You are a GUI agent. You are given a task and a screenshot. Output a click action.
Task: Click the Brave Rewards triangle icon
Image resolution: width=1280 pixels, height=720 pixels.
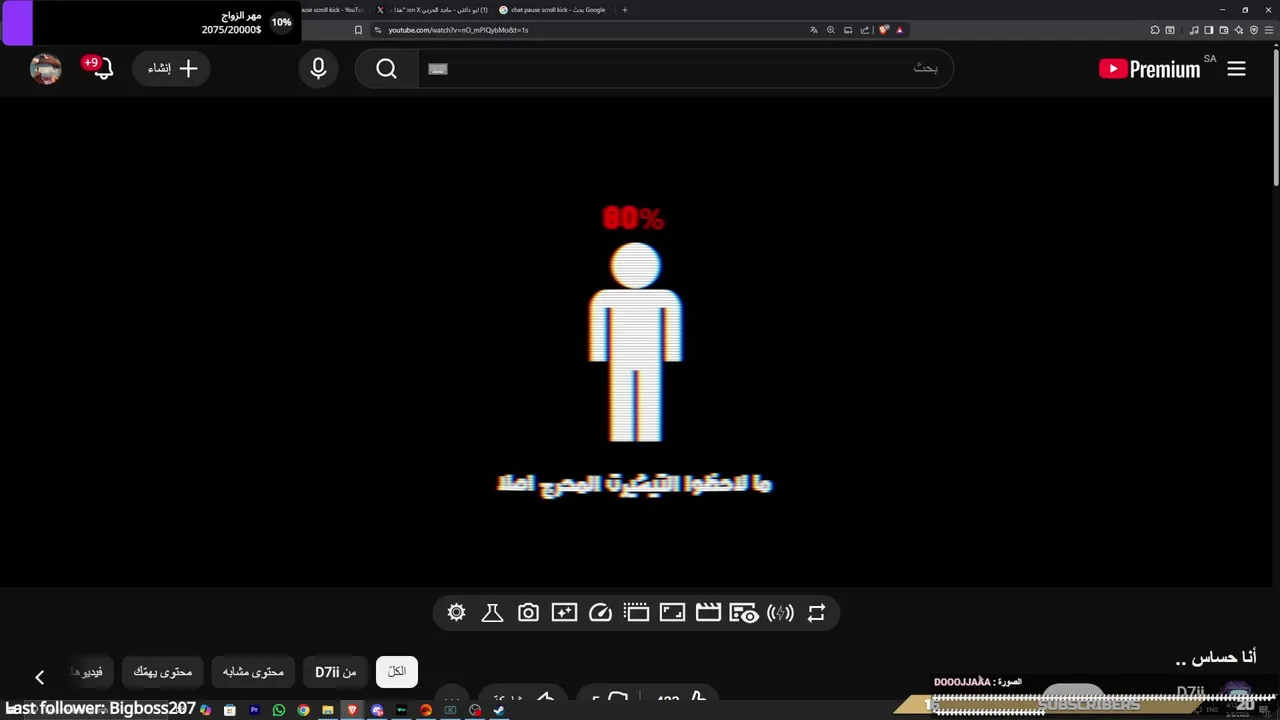(899, 30)
